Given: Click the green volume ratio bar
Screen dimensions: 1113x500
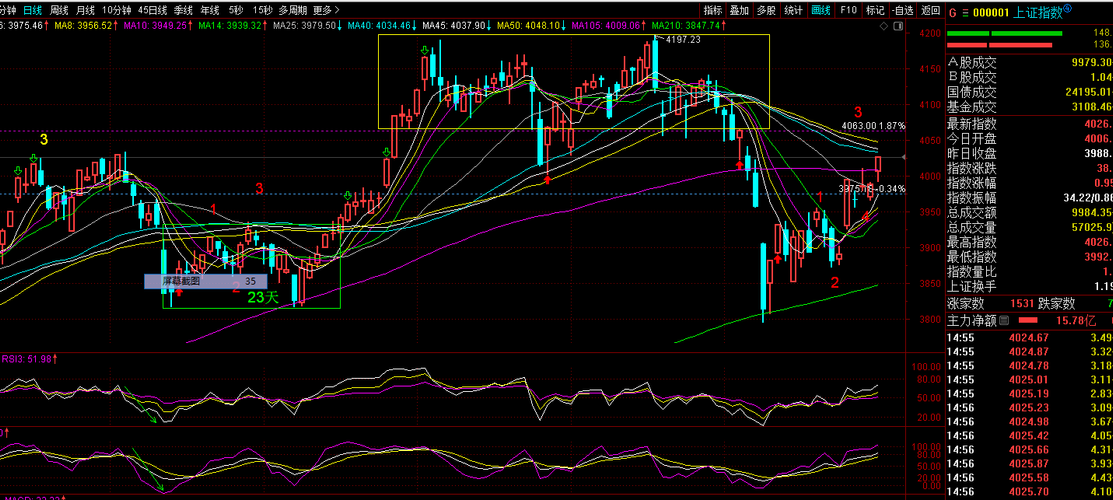Looking at the screenshot, I should tap(1004, 33).
